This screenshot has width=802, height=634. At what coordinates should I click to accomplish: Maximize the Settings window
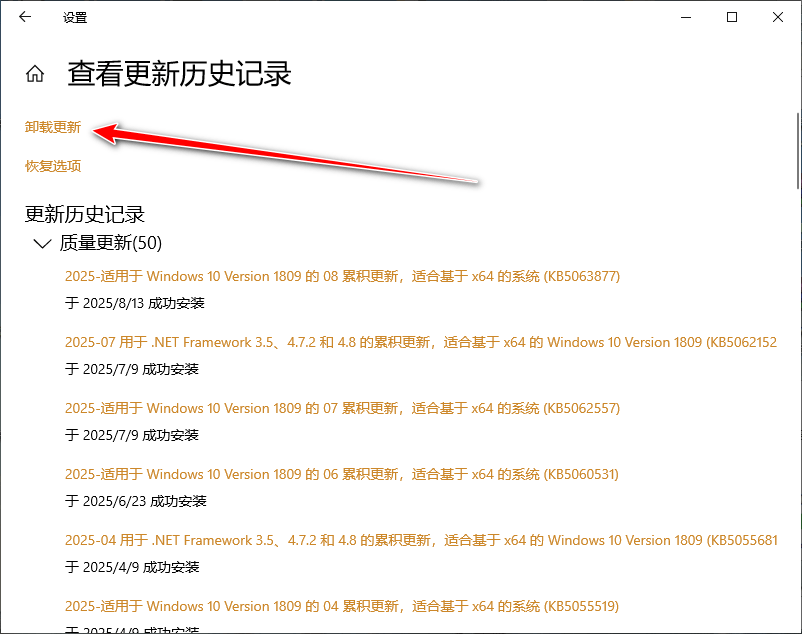point(732,17)
